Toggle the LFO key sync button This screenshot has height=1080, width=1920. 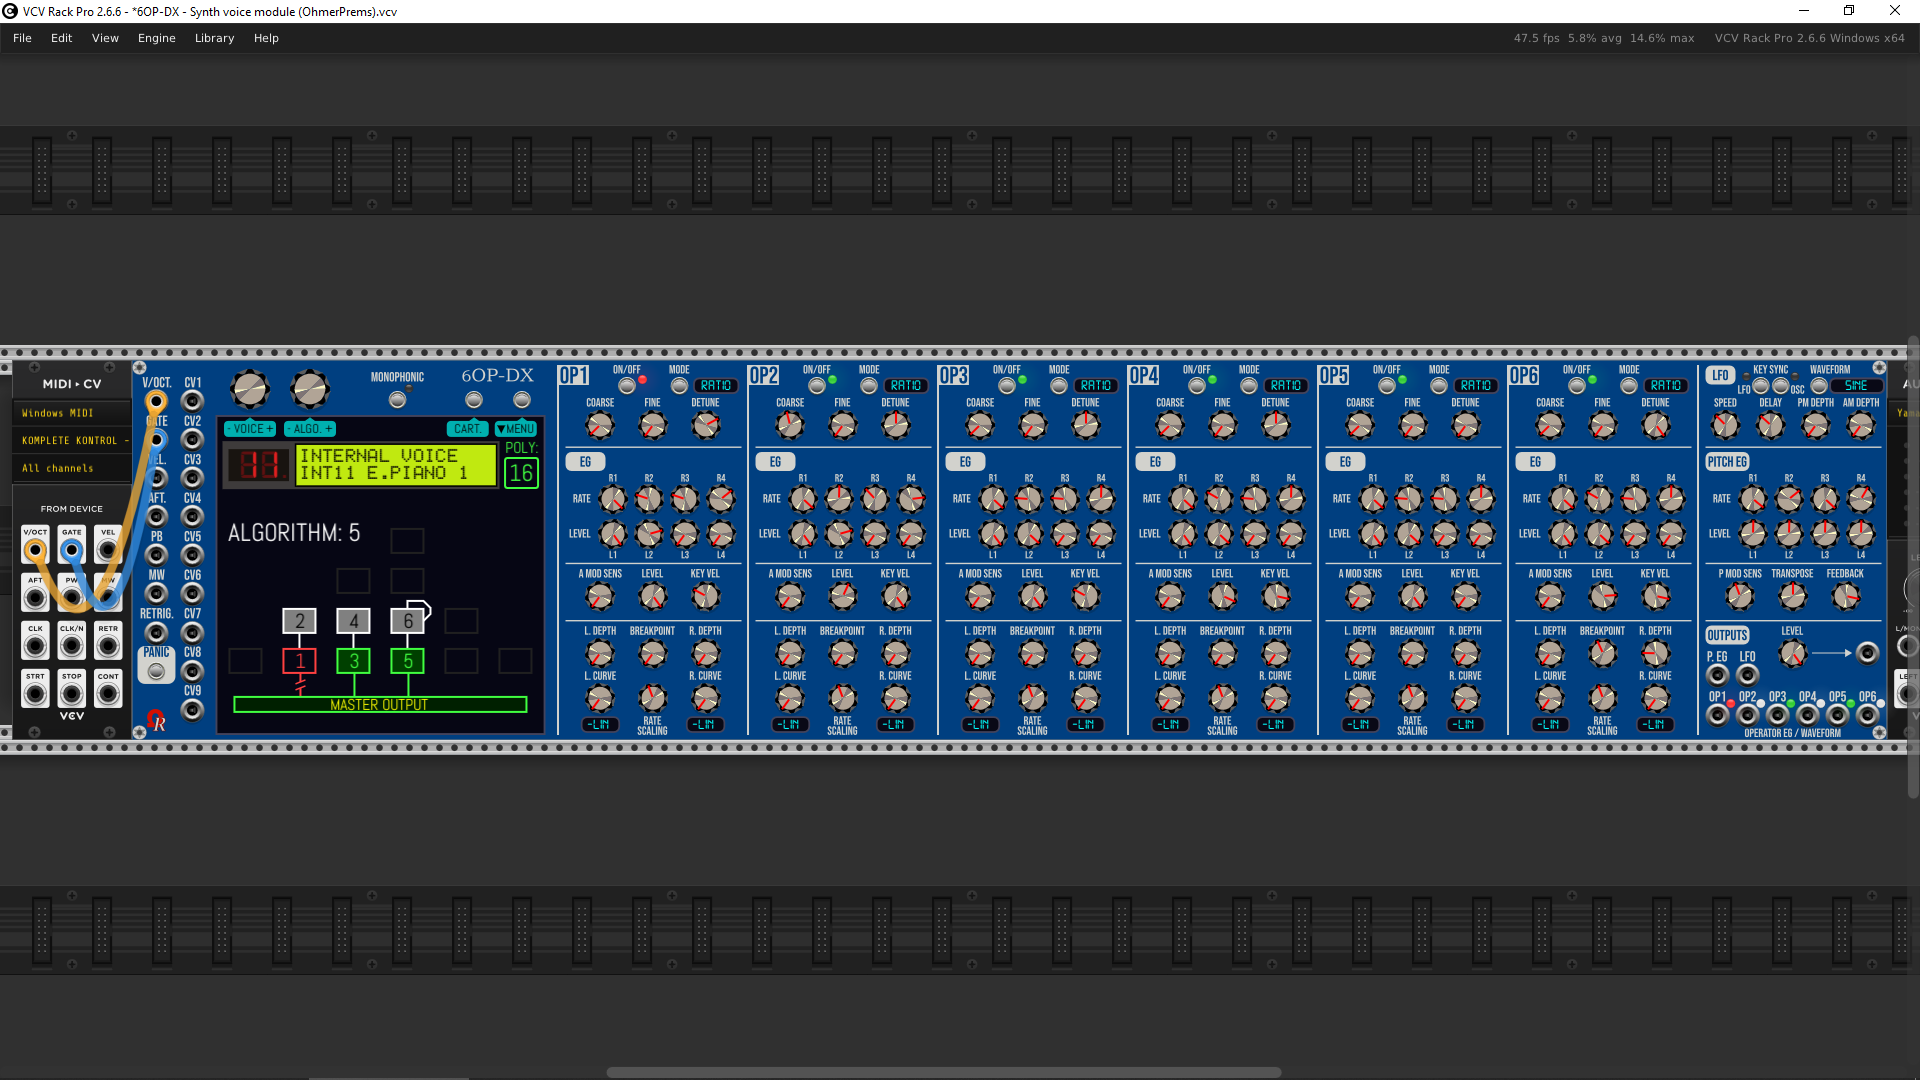[x=1762, y=386]
